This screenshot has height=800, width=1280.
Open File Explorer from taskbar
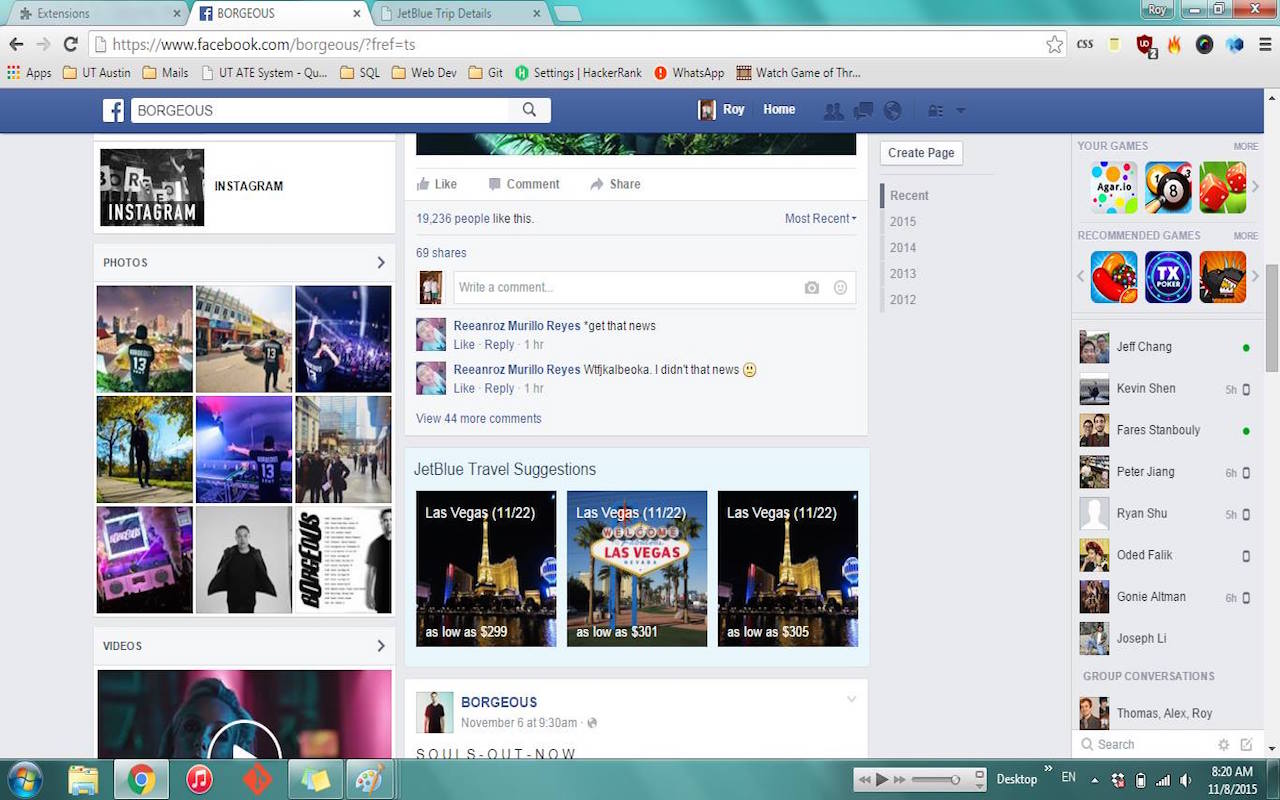pos(83,779)
